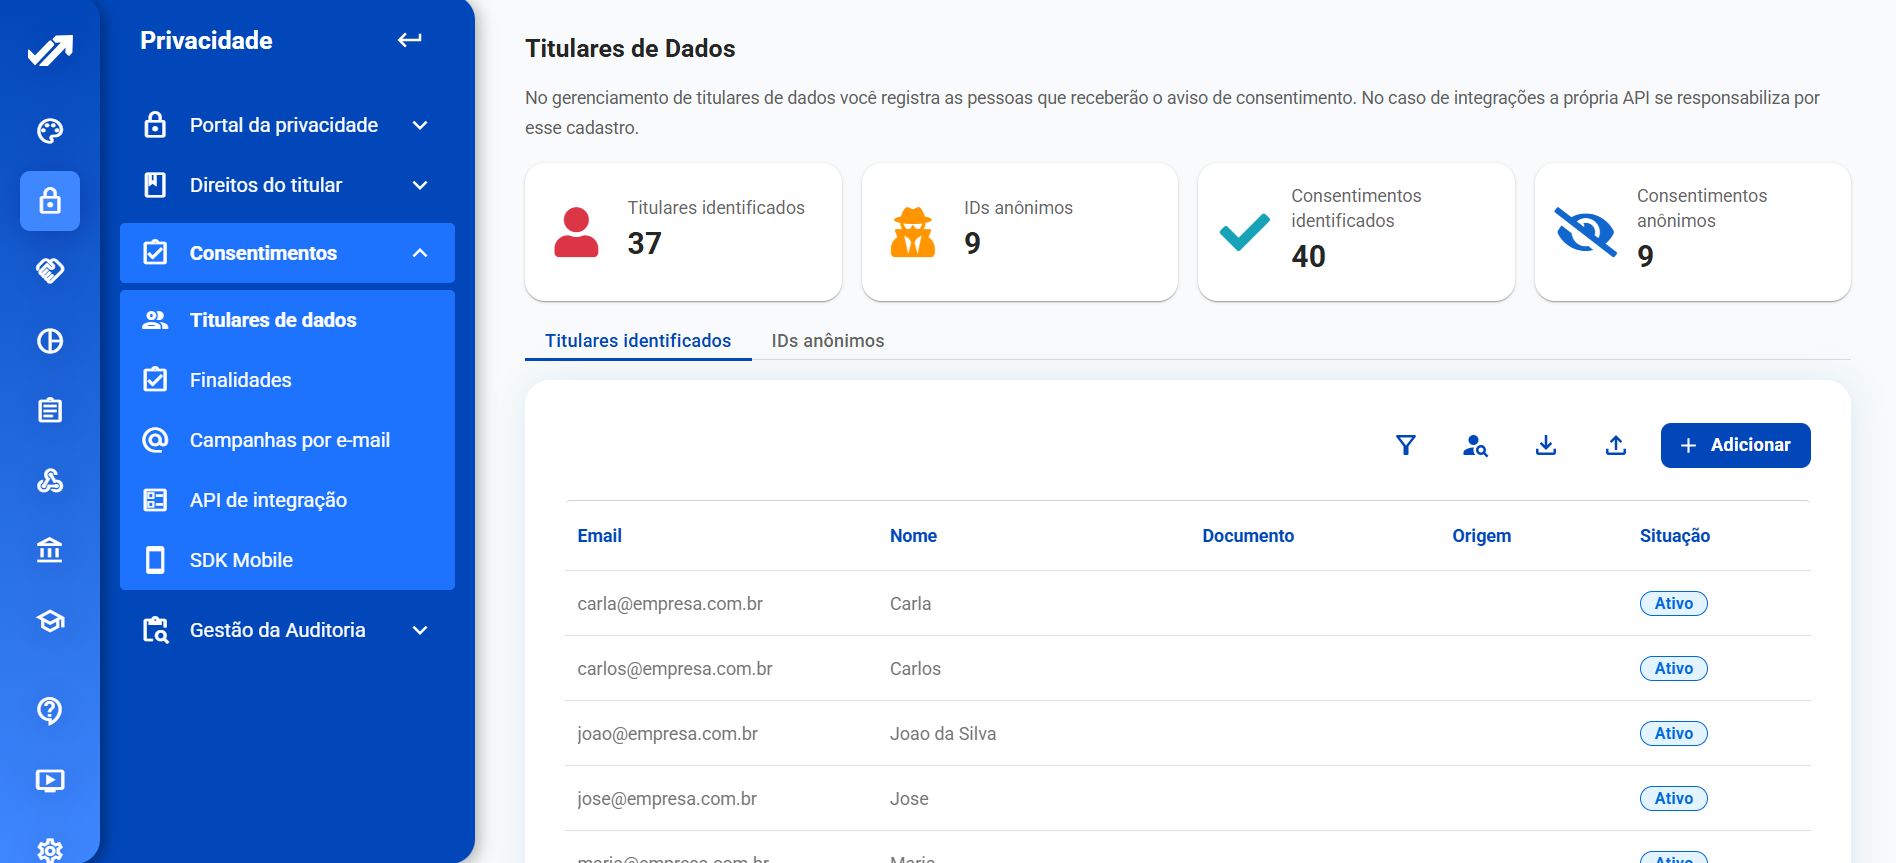Open the palette icon in left rail
Viewport: 1896px width, 863px height.
click(50, 131)
